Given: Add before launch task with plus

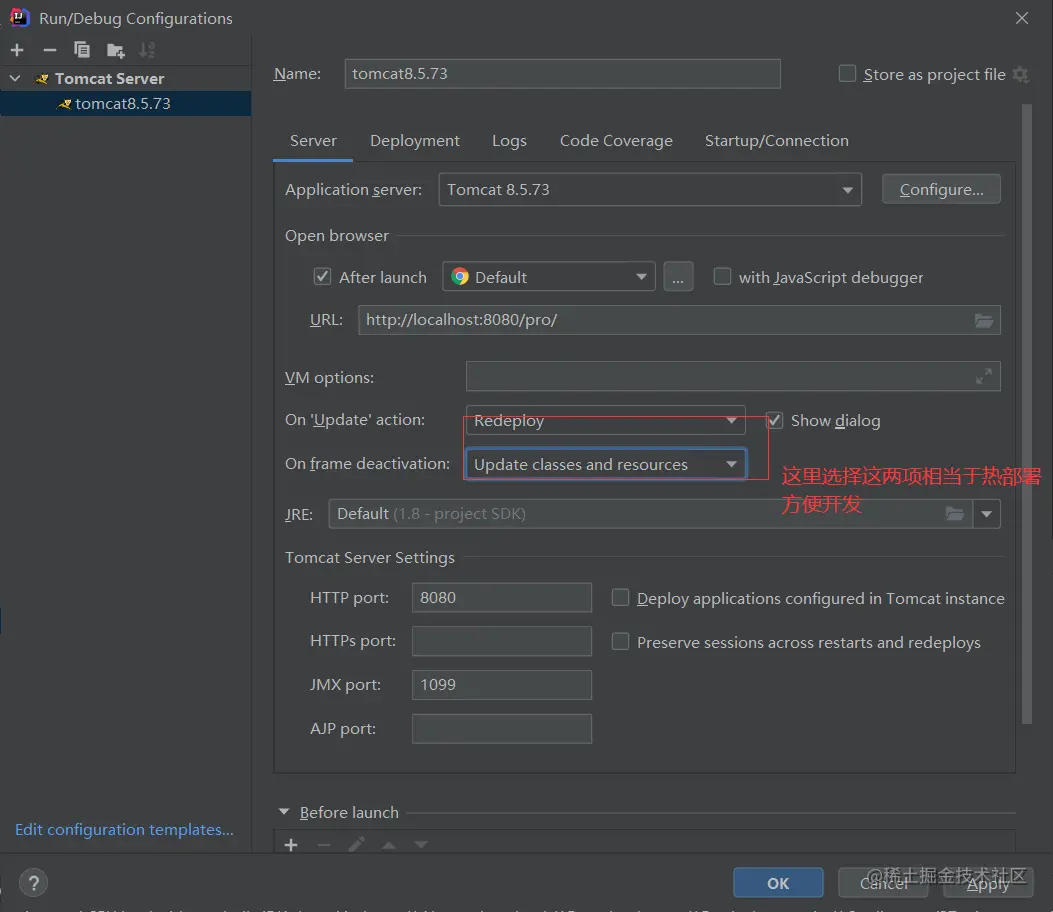Looking at the screenshot, I should coord(291,845).
